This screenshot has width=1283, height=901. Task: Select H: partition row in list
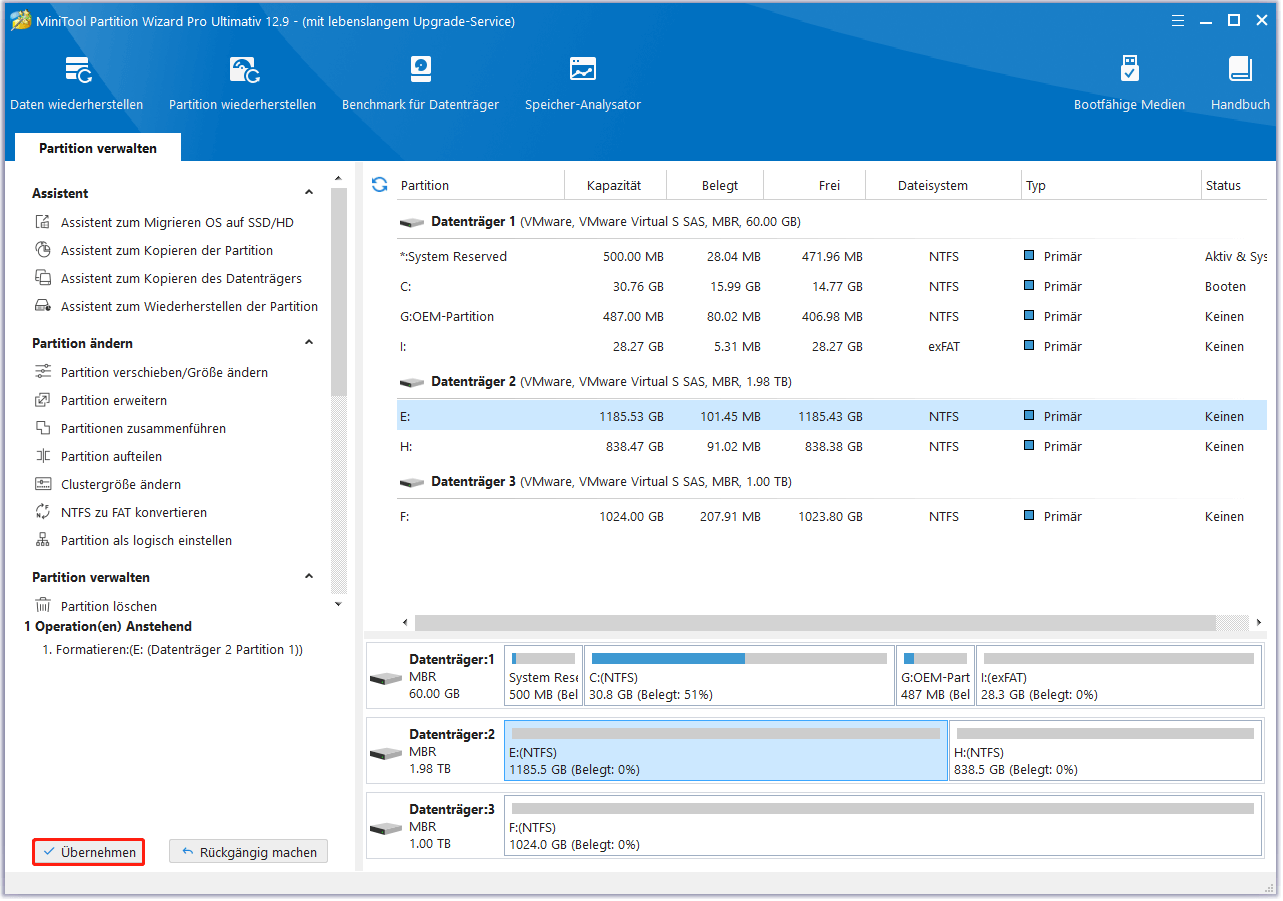[x=832, y=447]
